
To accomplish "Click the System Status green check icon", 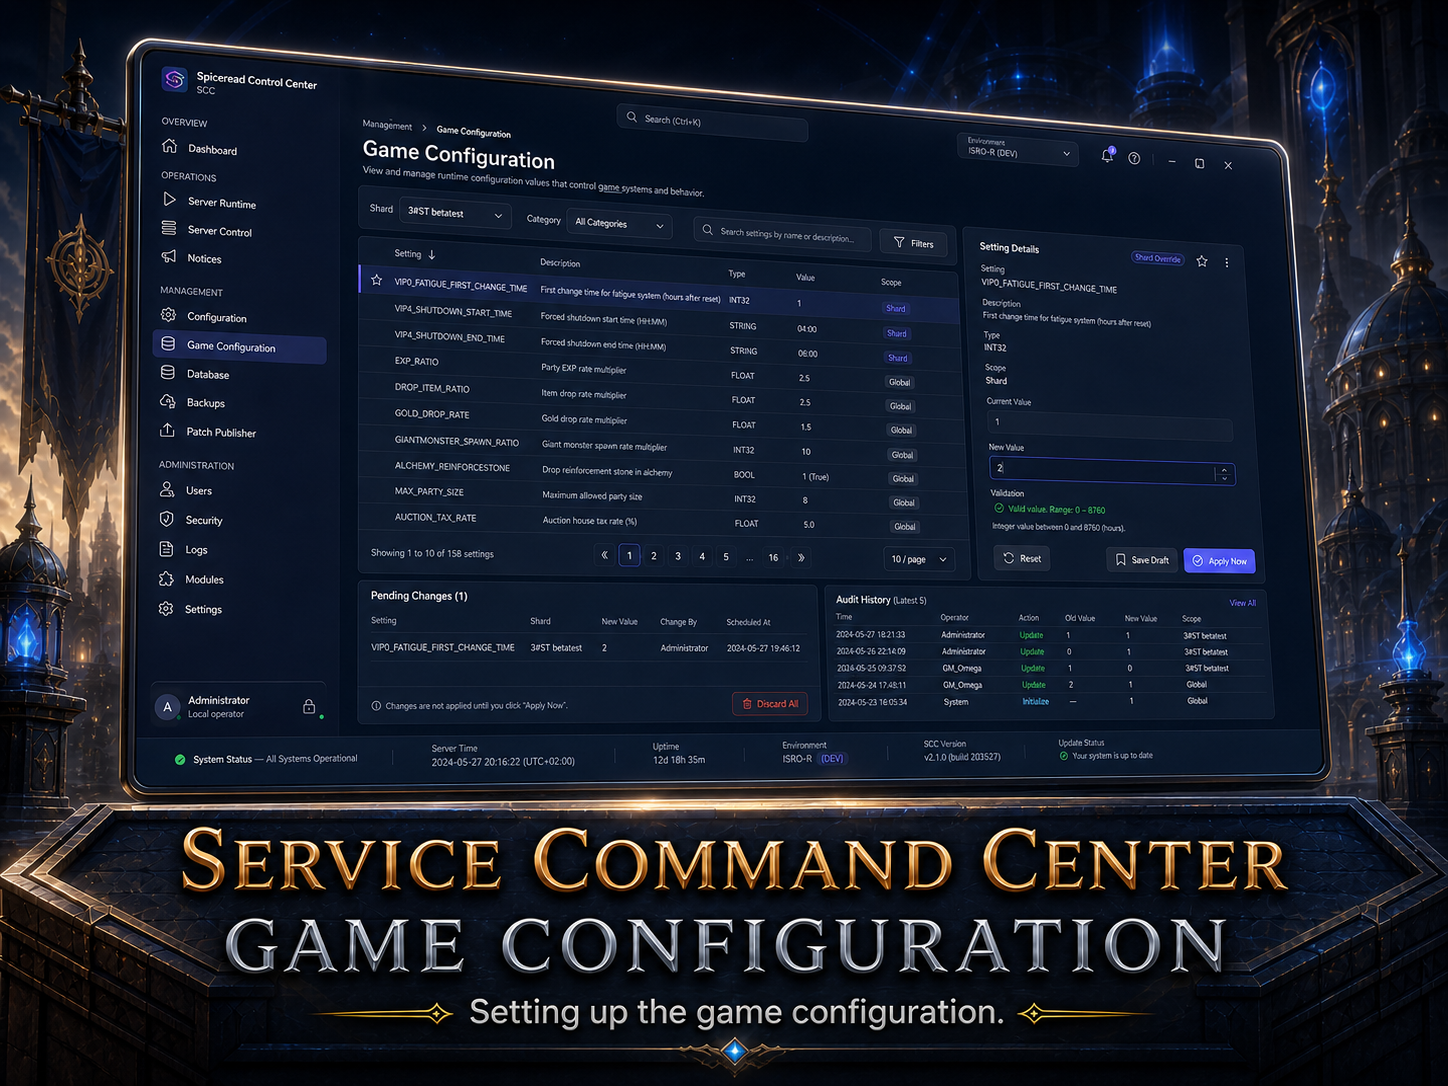I will [180, 760].
